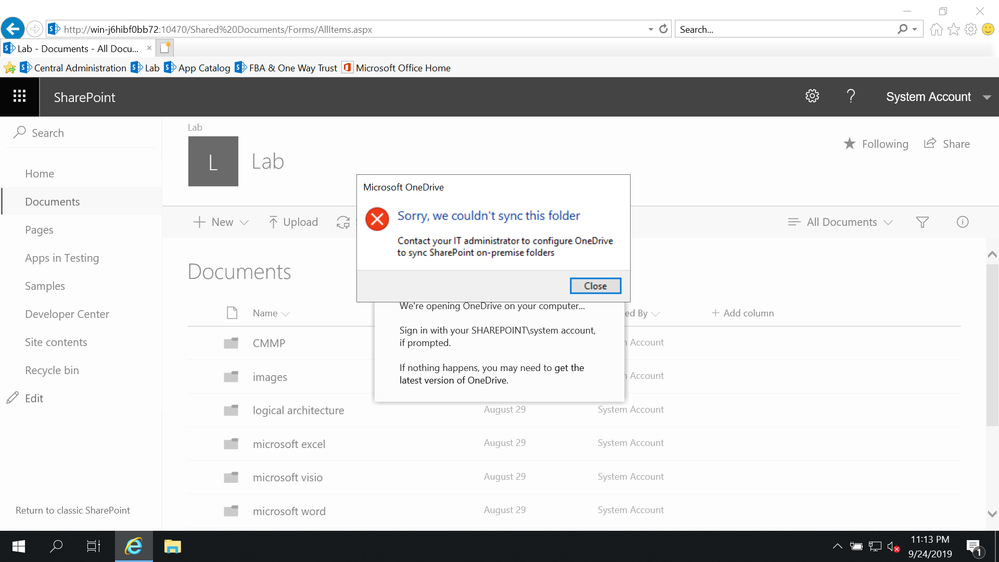Click Return to classic SharePoint link
The image size is (999, 562).
tap(73, 510)
